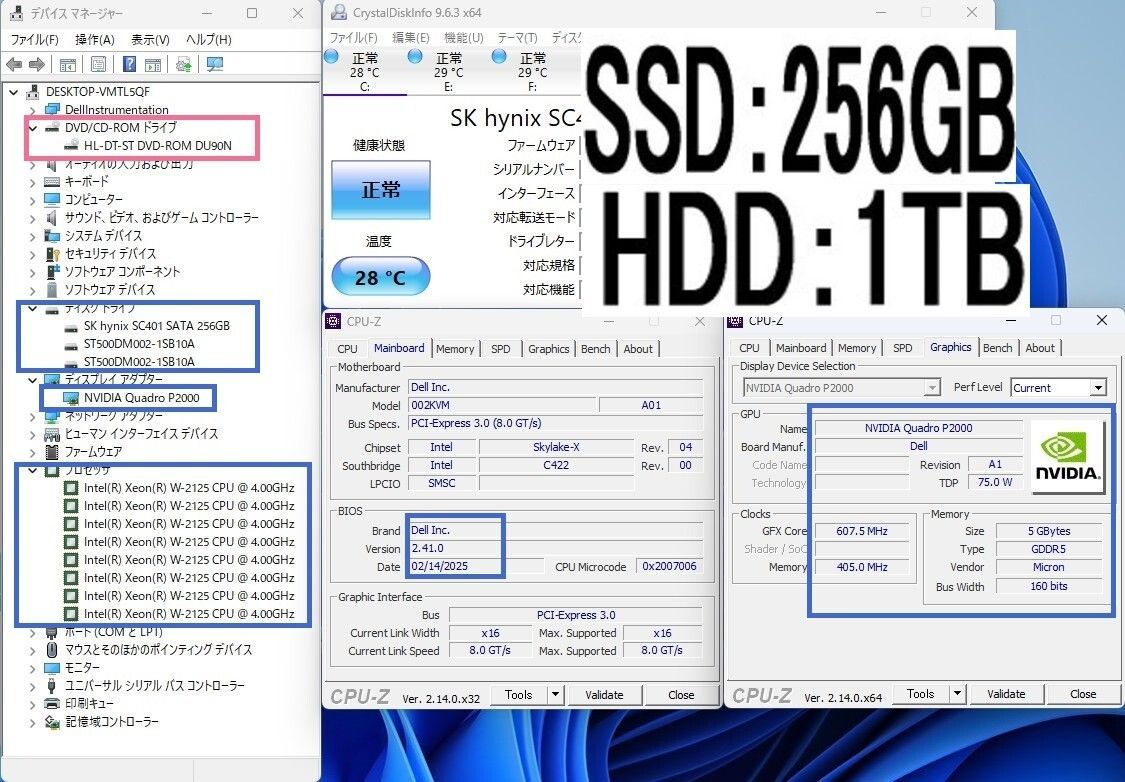Collapse the ディスプレイ アダプター category
Viewport: 1125px width, 782px height.
(32, 380)
